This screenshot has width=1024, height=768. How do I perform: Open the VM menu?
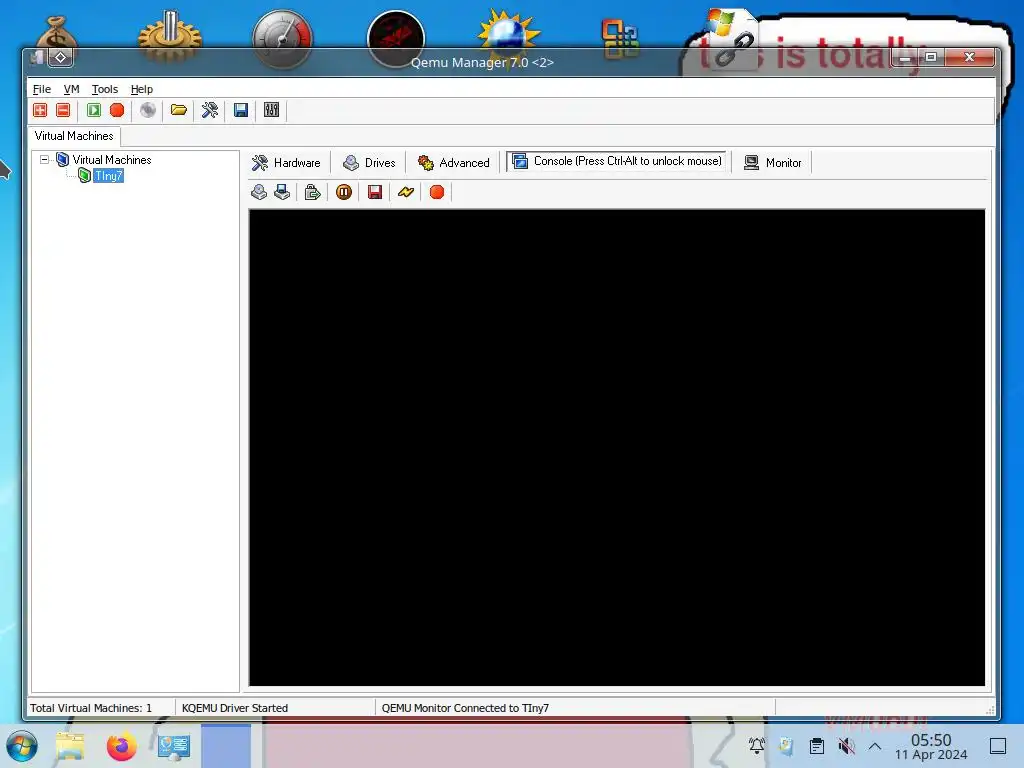click(x=71, y=89)
